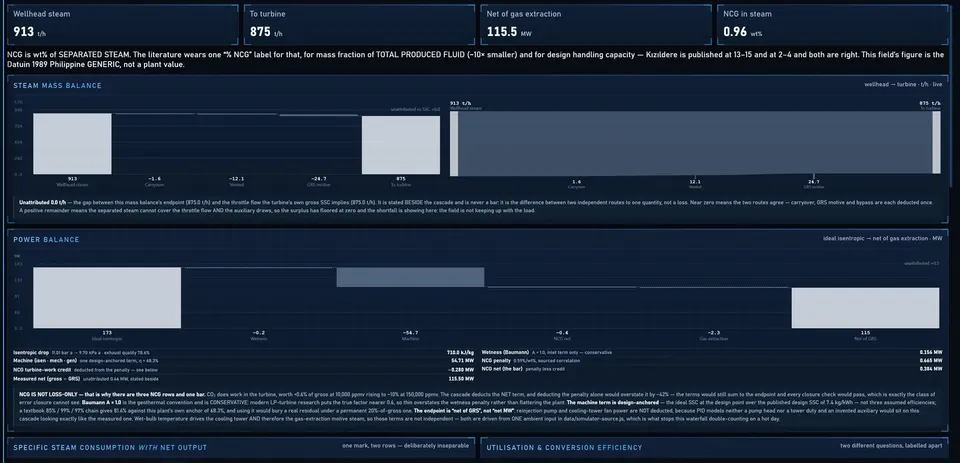Click the Wetness (Baumann) row
960x463 pixels.
point(712,353)
